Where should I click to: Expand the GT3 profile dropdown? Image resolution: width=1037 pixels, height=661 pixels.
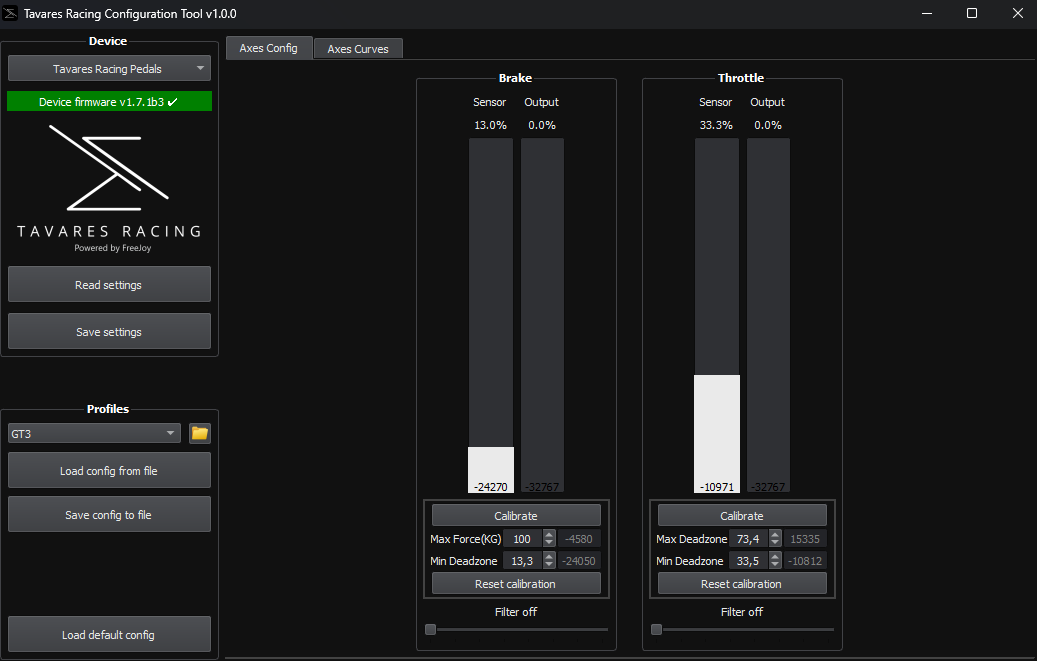point(94,433)
